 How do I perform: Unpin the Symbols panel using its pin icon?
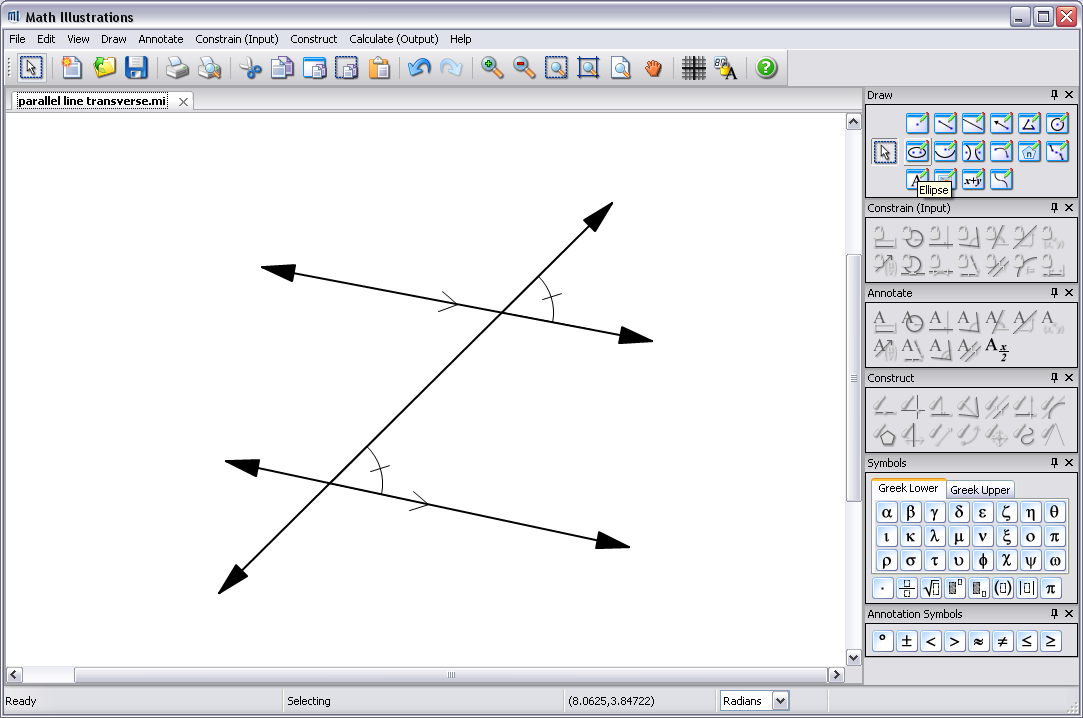pyautogui.click(x=1054, y=462)
